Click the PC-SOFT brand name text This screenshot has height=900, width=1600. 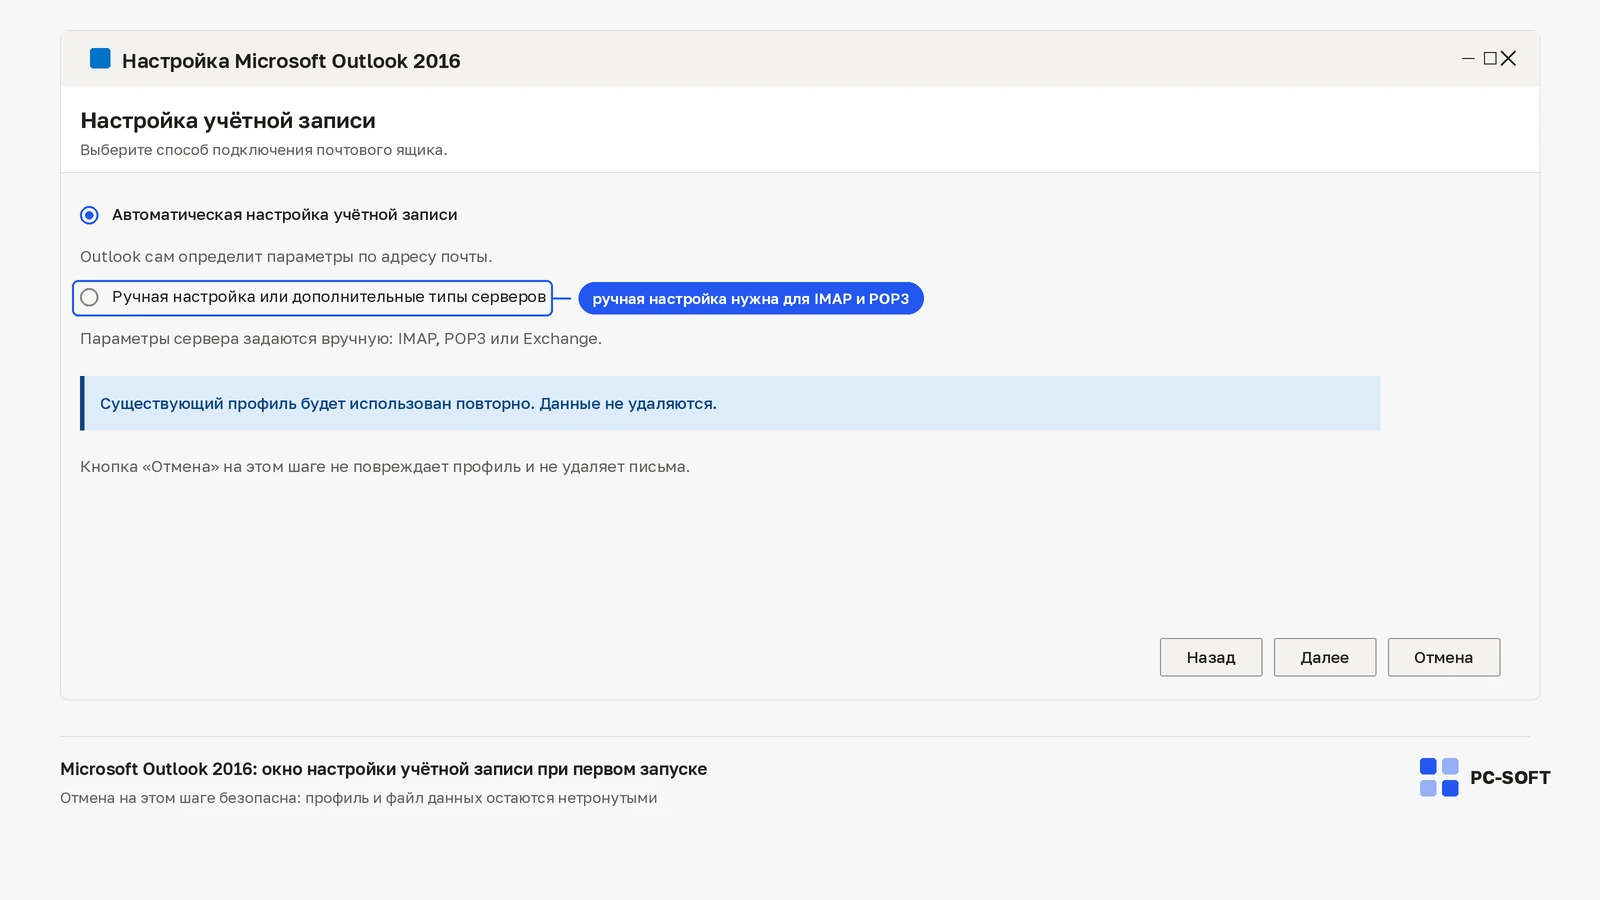click(1510, 778)
